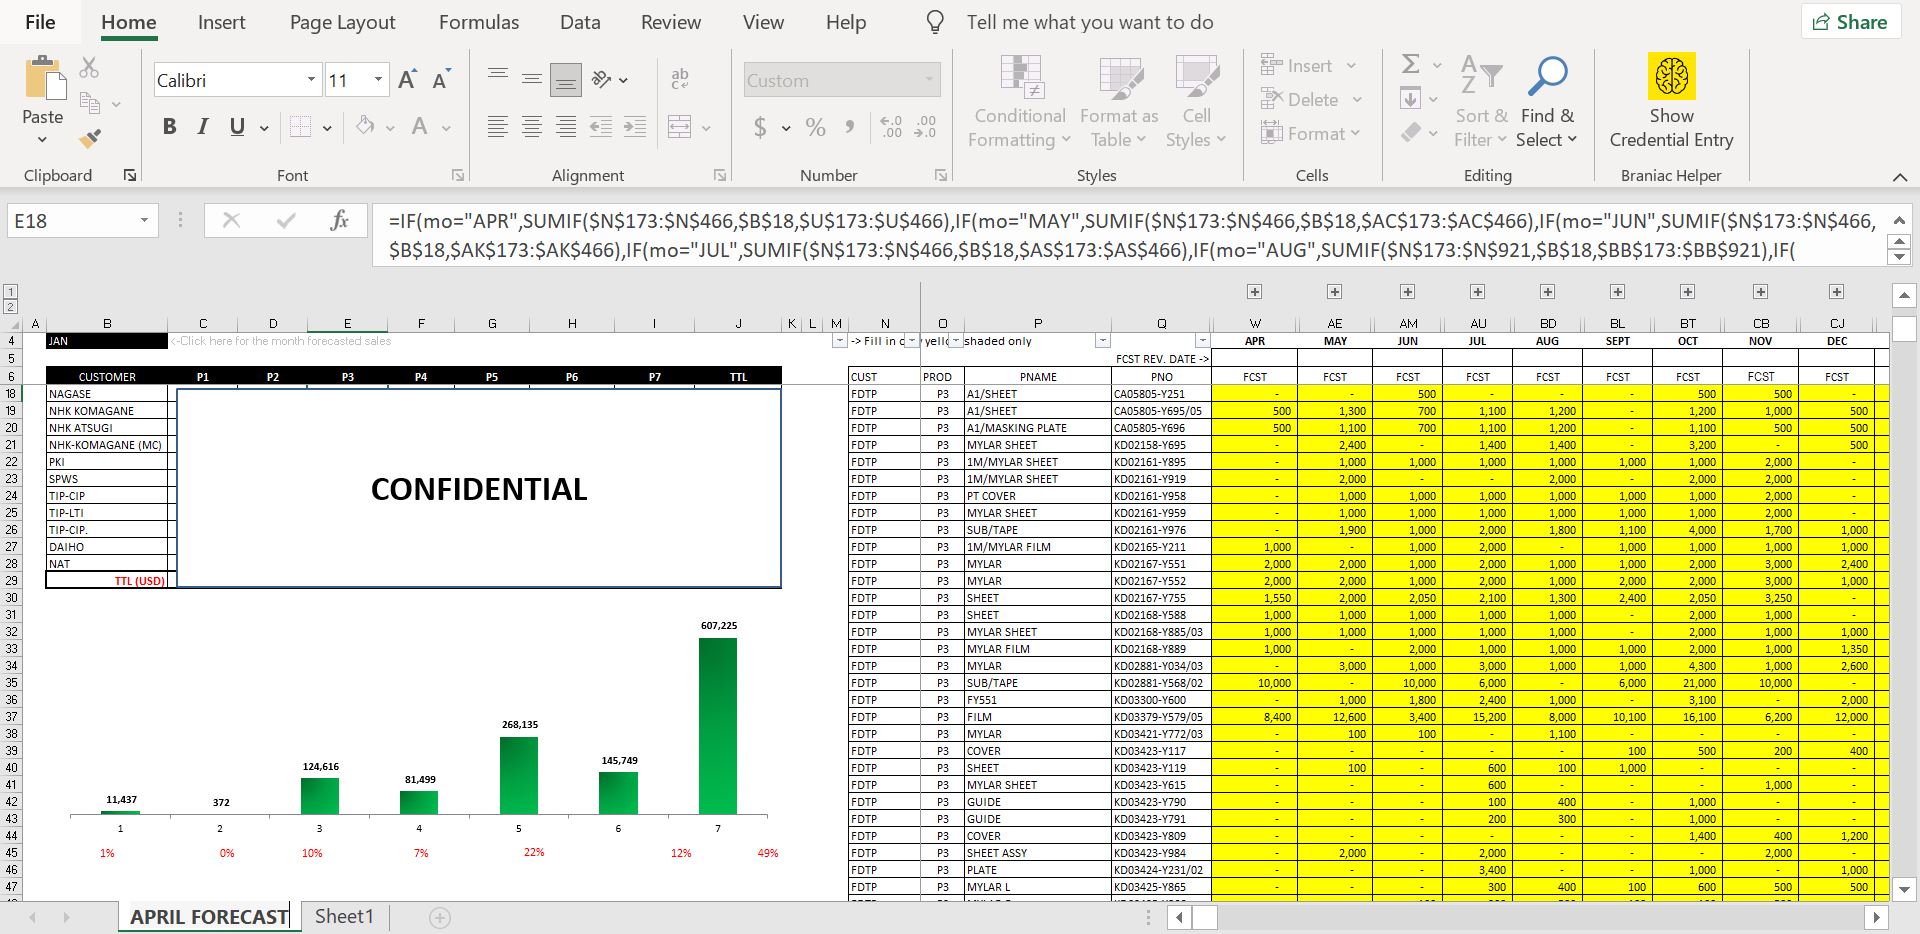Expand the column group above column W
This screenshot has width=1920, height=934.
point(1254,292)
